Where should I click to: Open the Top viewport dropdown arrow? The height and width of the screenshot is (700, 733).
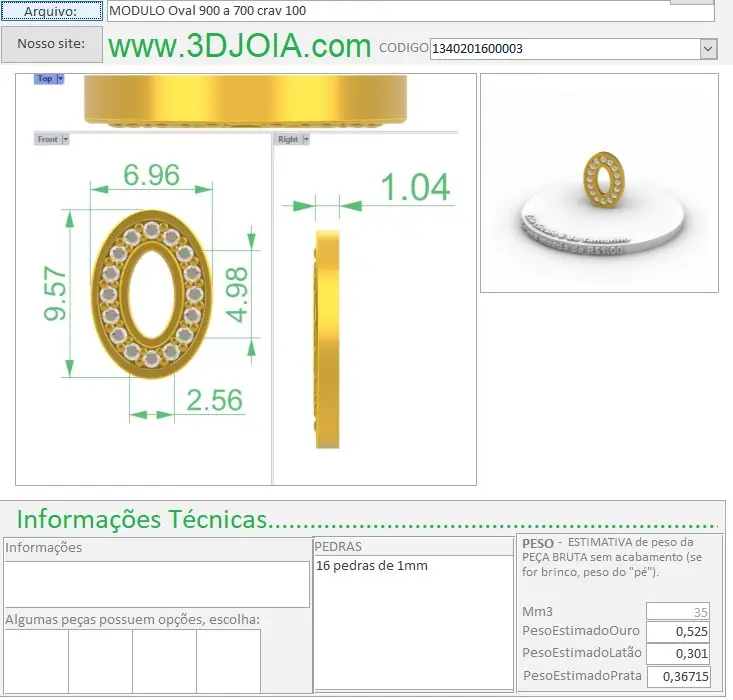click(60, 79)
